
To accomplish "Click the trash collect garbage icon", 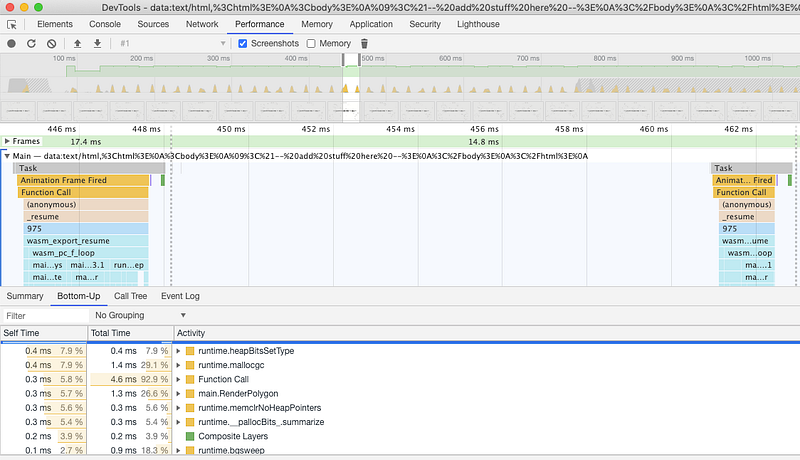I will [364, 44].
